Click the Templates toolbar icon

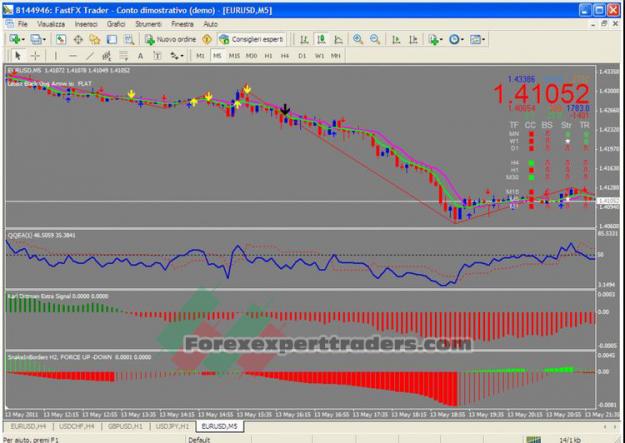pyautogui.click(x=475, y=39)
